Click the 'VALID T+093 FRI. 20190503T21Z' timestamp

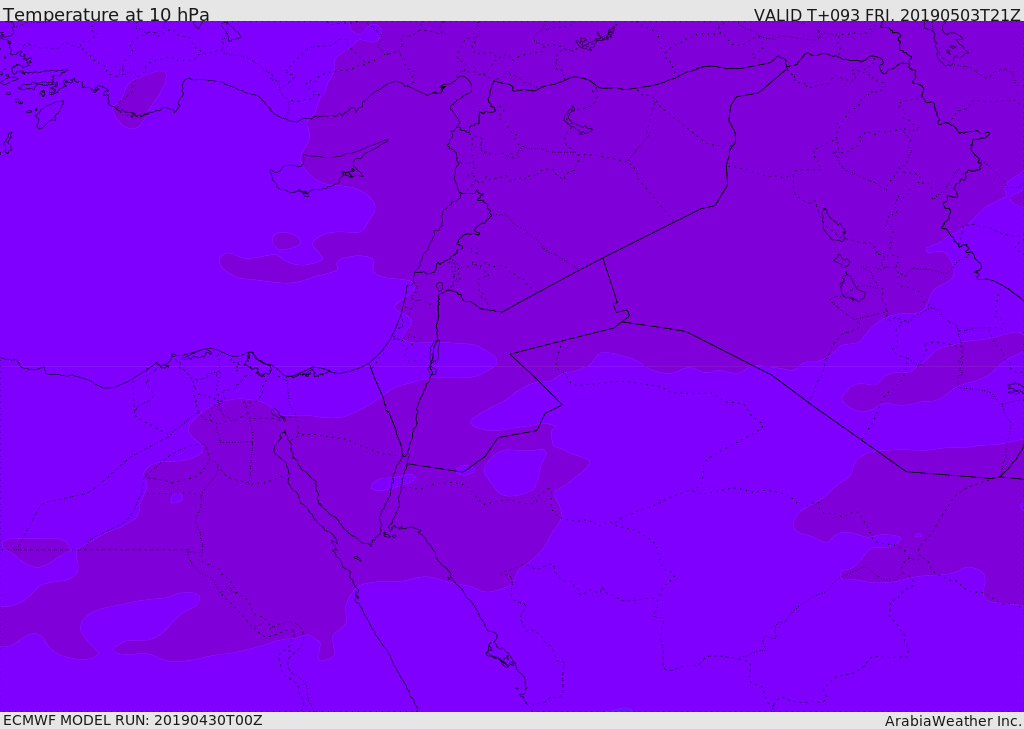pos(887,15)
